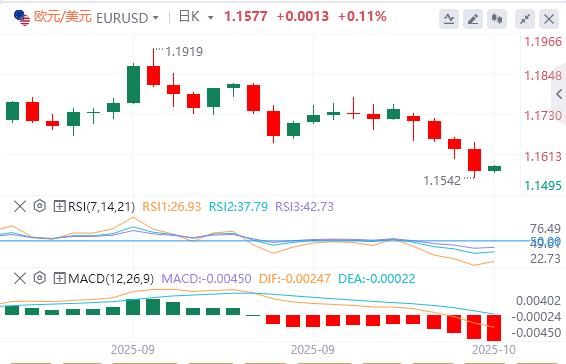This screenshot has width=566, height=364.
Task: Click the 1.1966 price axis label
Action: (x=543, y=42)
